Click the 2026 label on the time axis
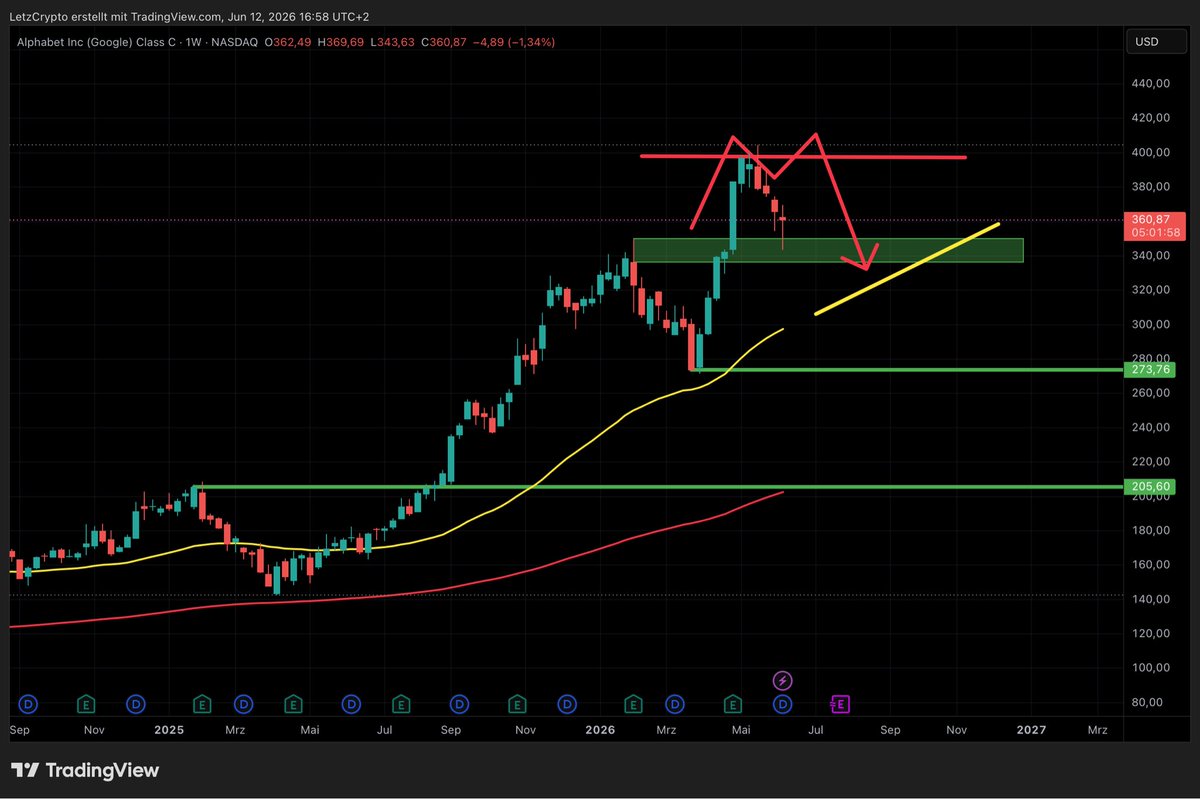Screen dimensions: 1200x799 click(x=600, y=730)
